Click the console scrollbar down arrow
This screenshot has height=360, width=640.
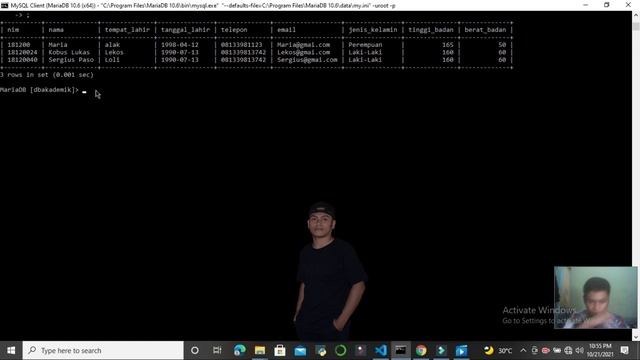(636, 337)
